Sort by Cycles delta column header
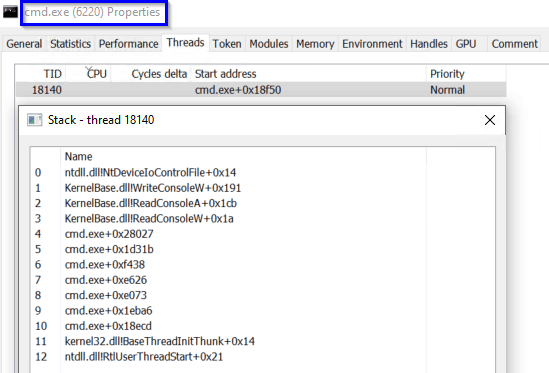 click(x=151, y=74)
